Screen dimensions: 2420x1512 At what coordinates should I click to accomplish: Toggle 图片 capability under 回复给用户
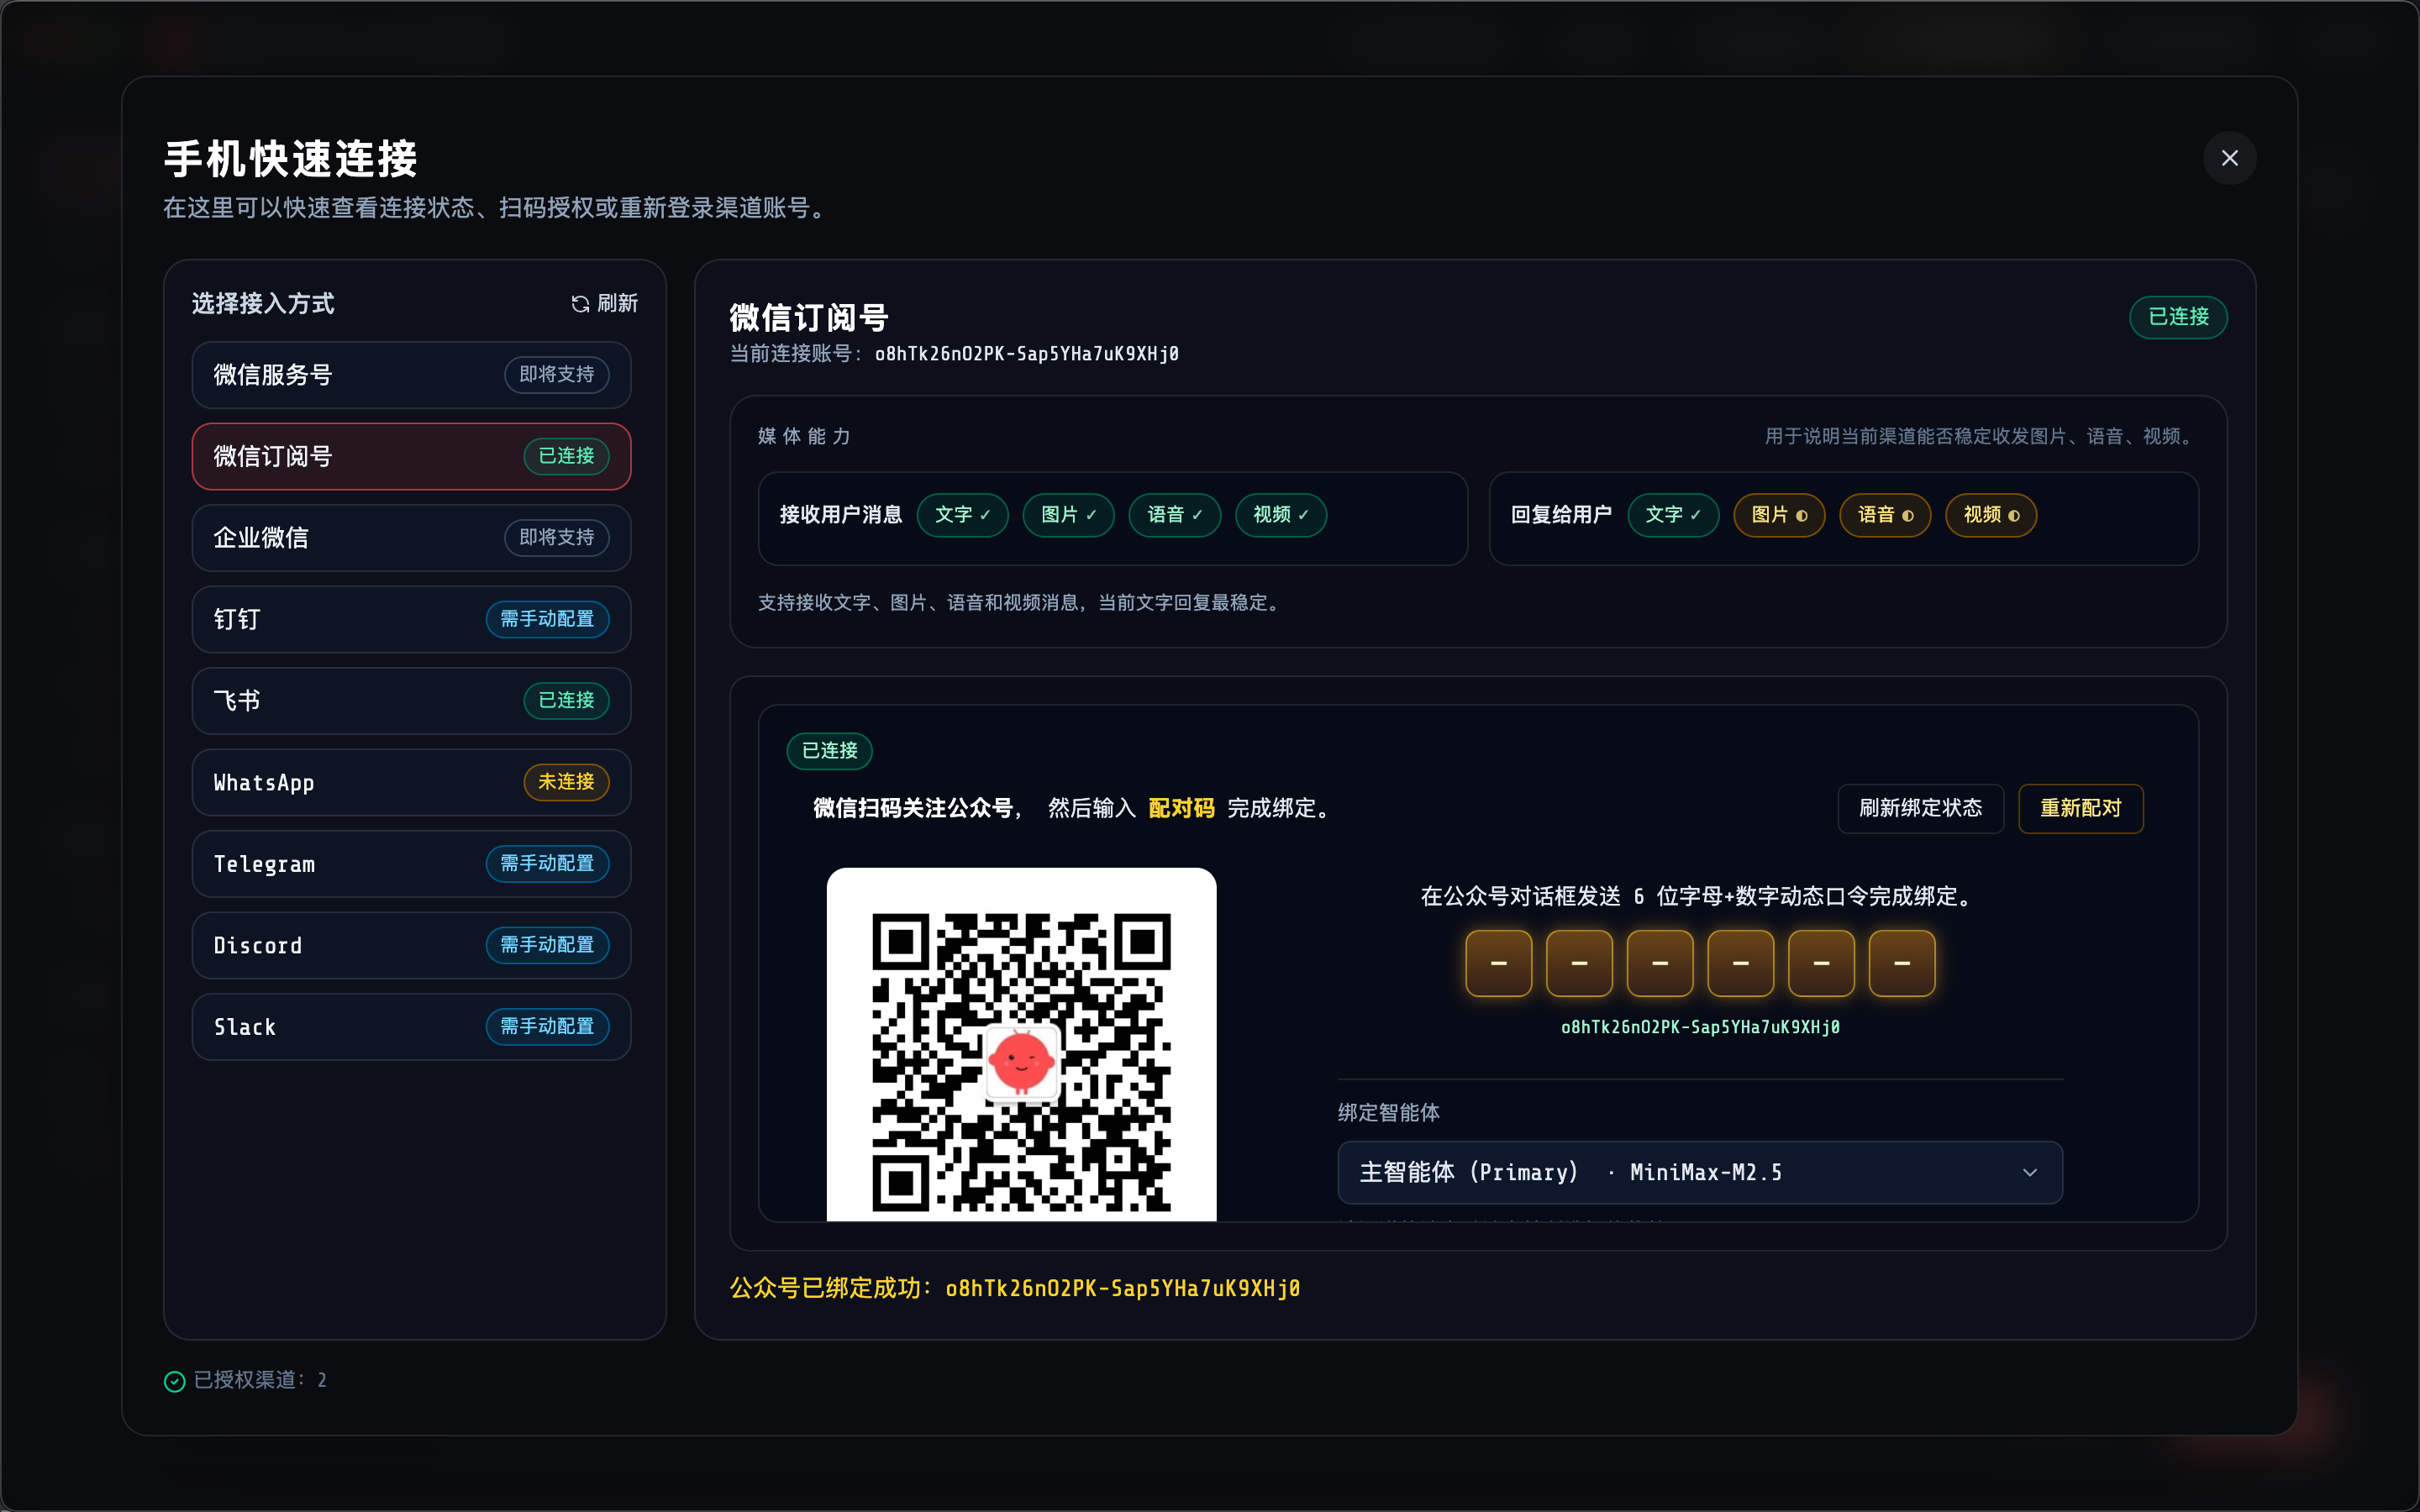coord(1779,515)
